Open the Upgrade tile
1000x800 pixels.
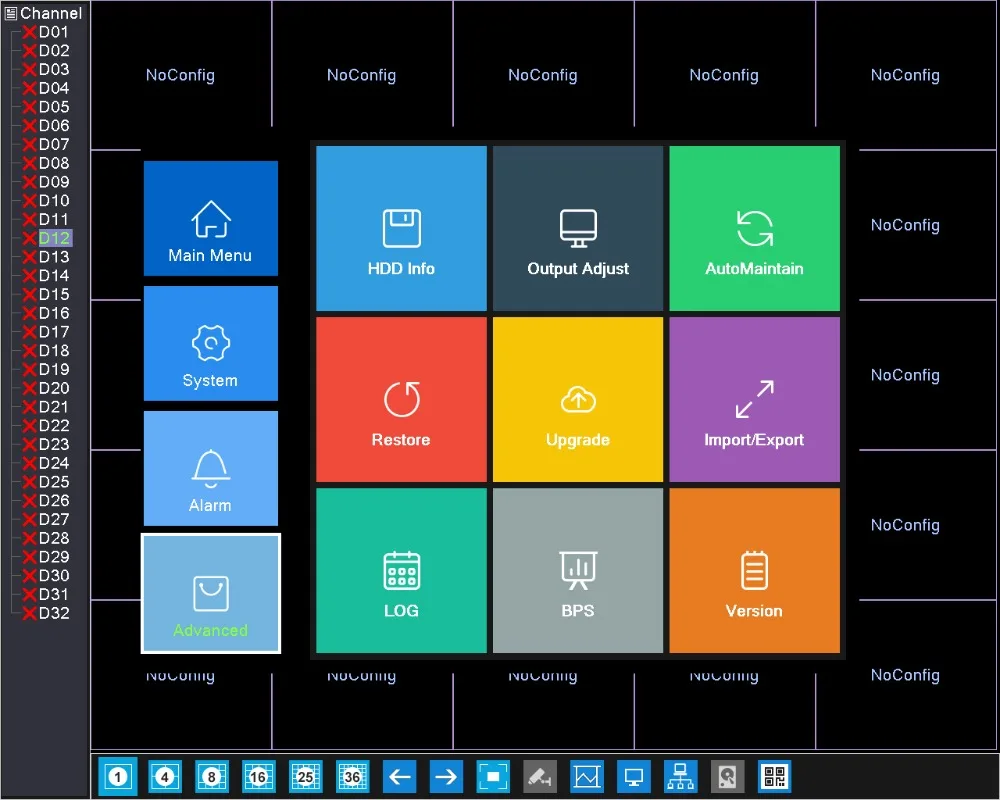click(x=578, y=399)
